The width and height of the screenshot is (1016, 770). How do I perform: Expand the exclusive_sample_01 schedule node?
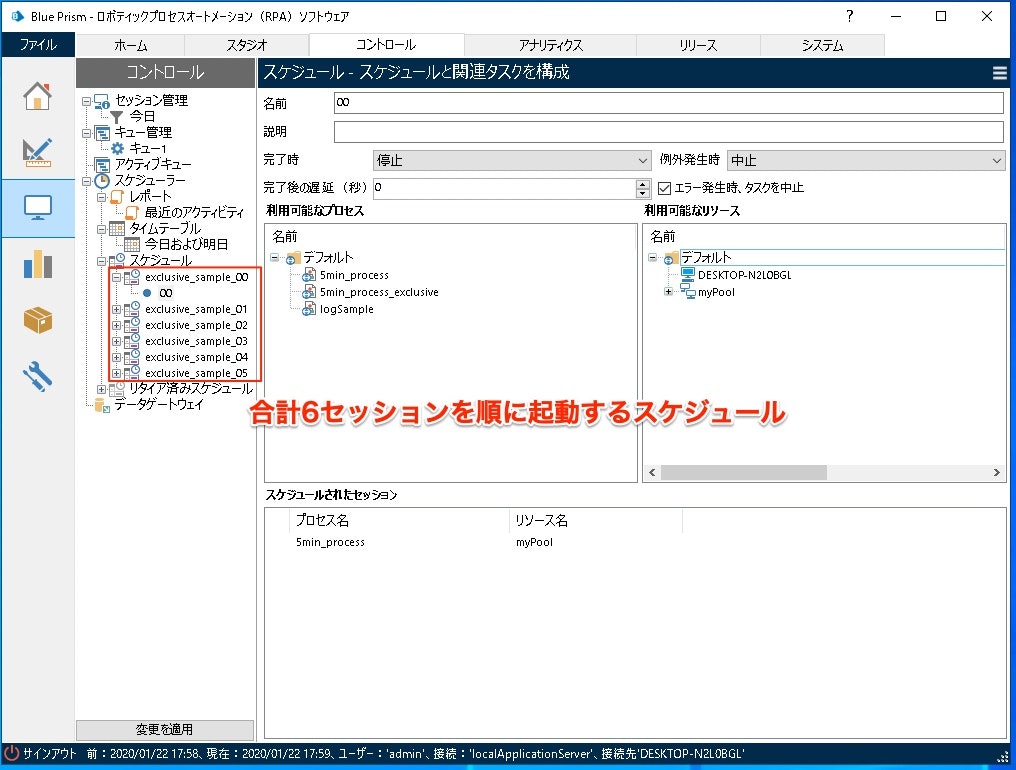point(117,309)
